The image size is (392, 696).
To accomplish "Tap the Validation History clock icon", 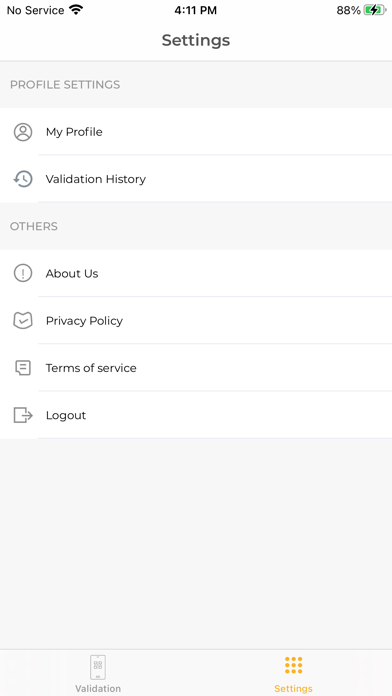I will (x=23, y=179).
